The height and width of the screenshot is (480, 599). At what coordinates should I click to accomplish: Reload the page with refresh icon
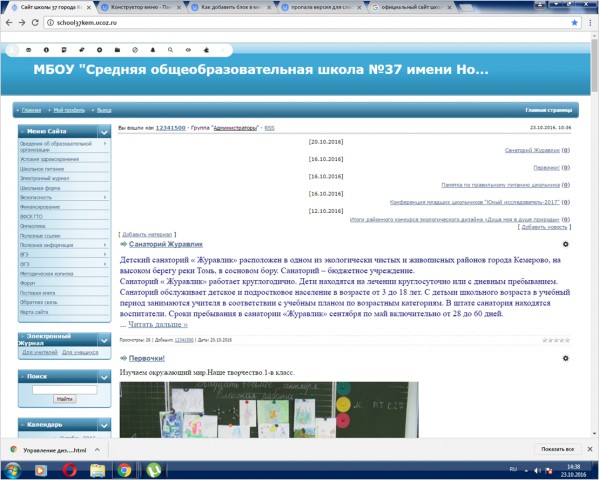(35, 23)
